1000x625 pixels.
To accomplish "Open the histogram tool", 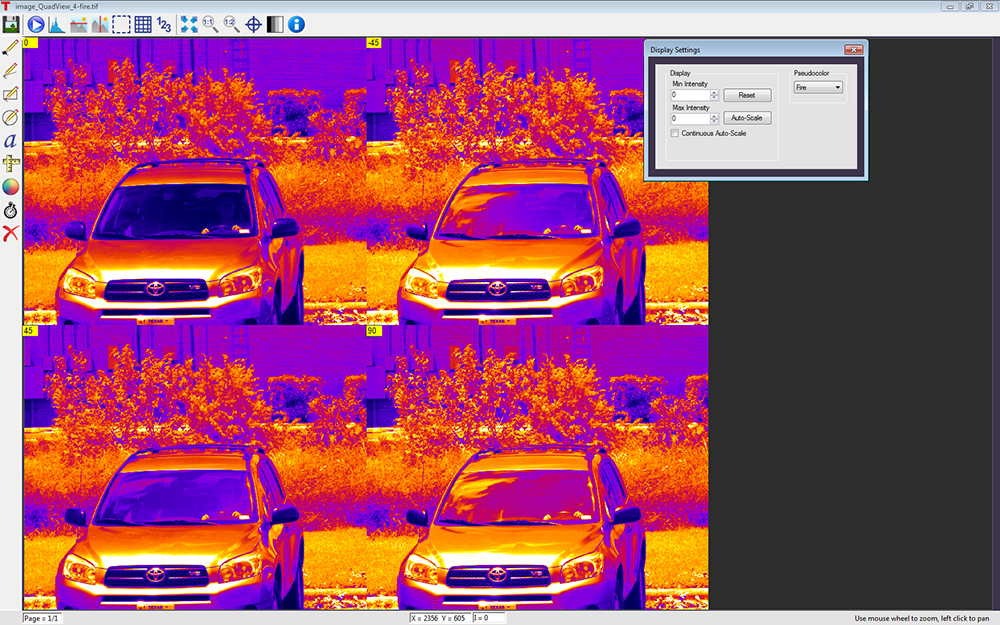I will tap(56, 24).
